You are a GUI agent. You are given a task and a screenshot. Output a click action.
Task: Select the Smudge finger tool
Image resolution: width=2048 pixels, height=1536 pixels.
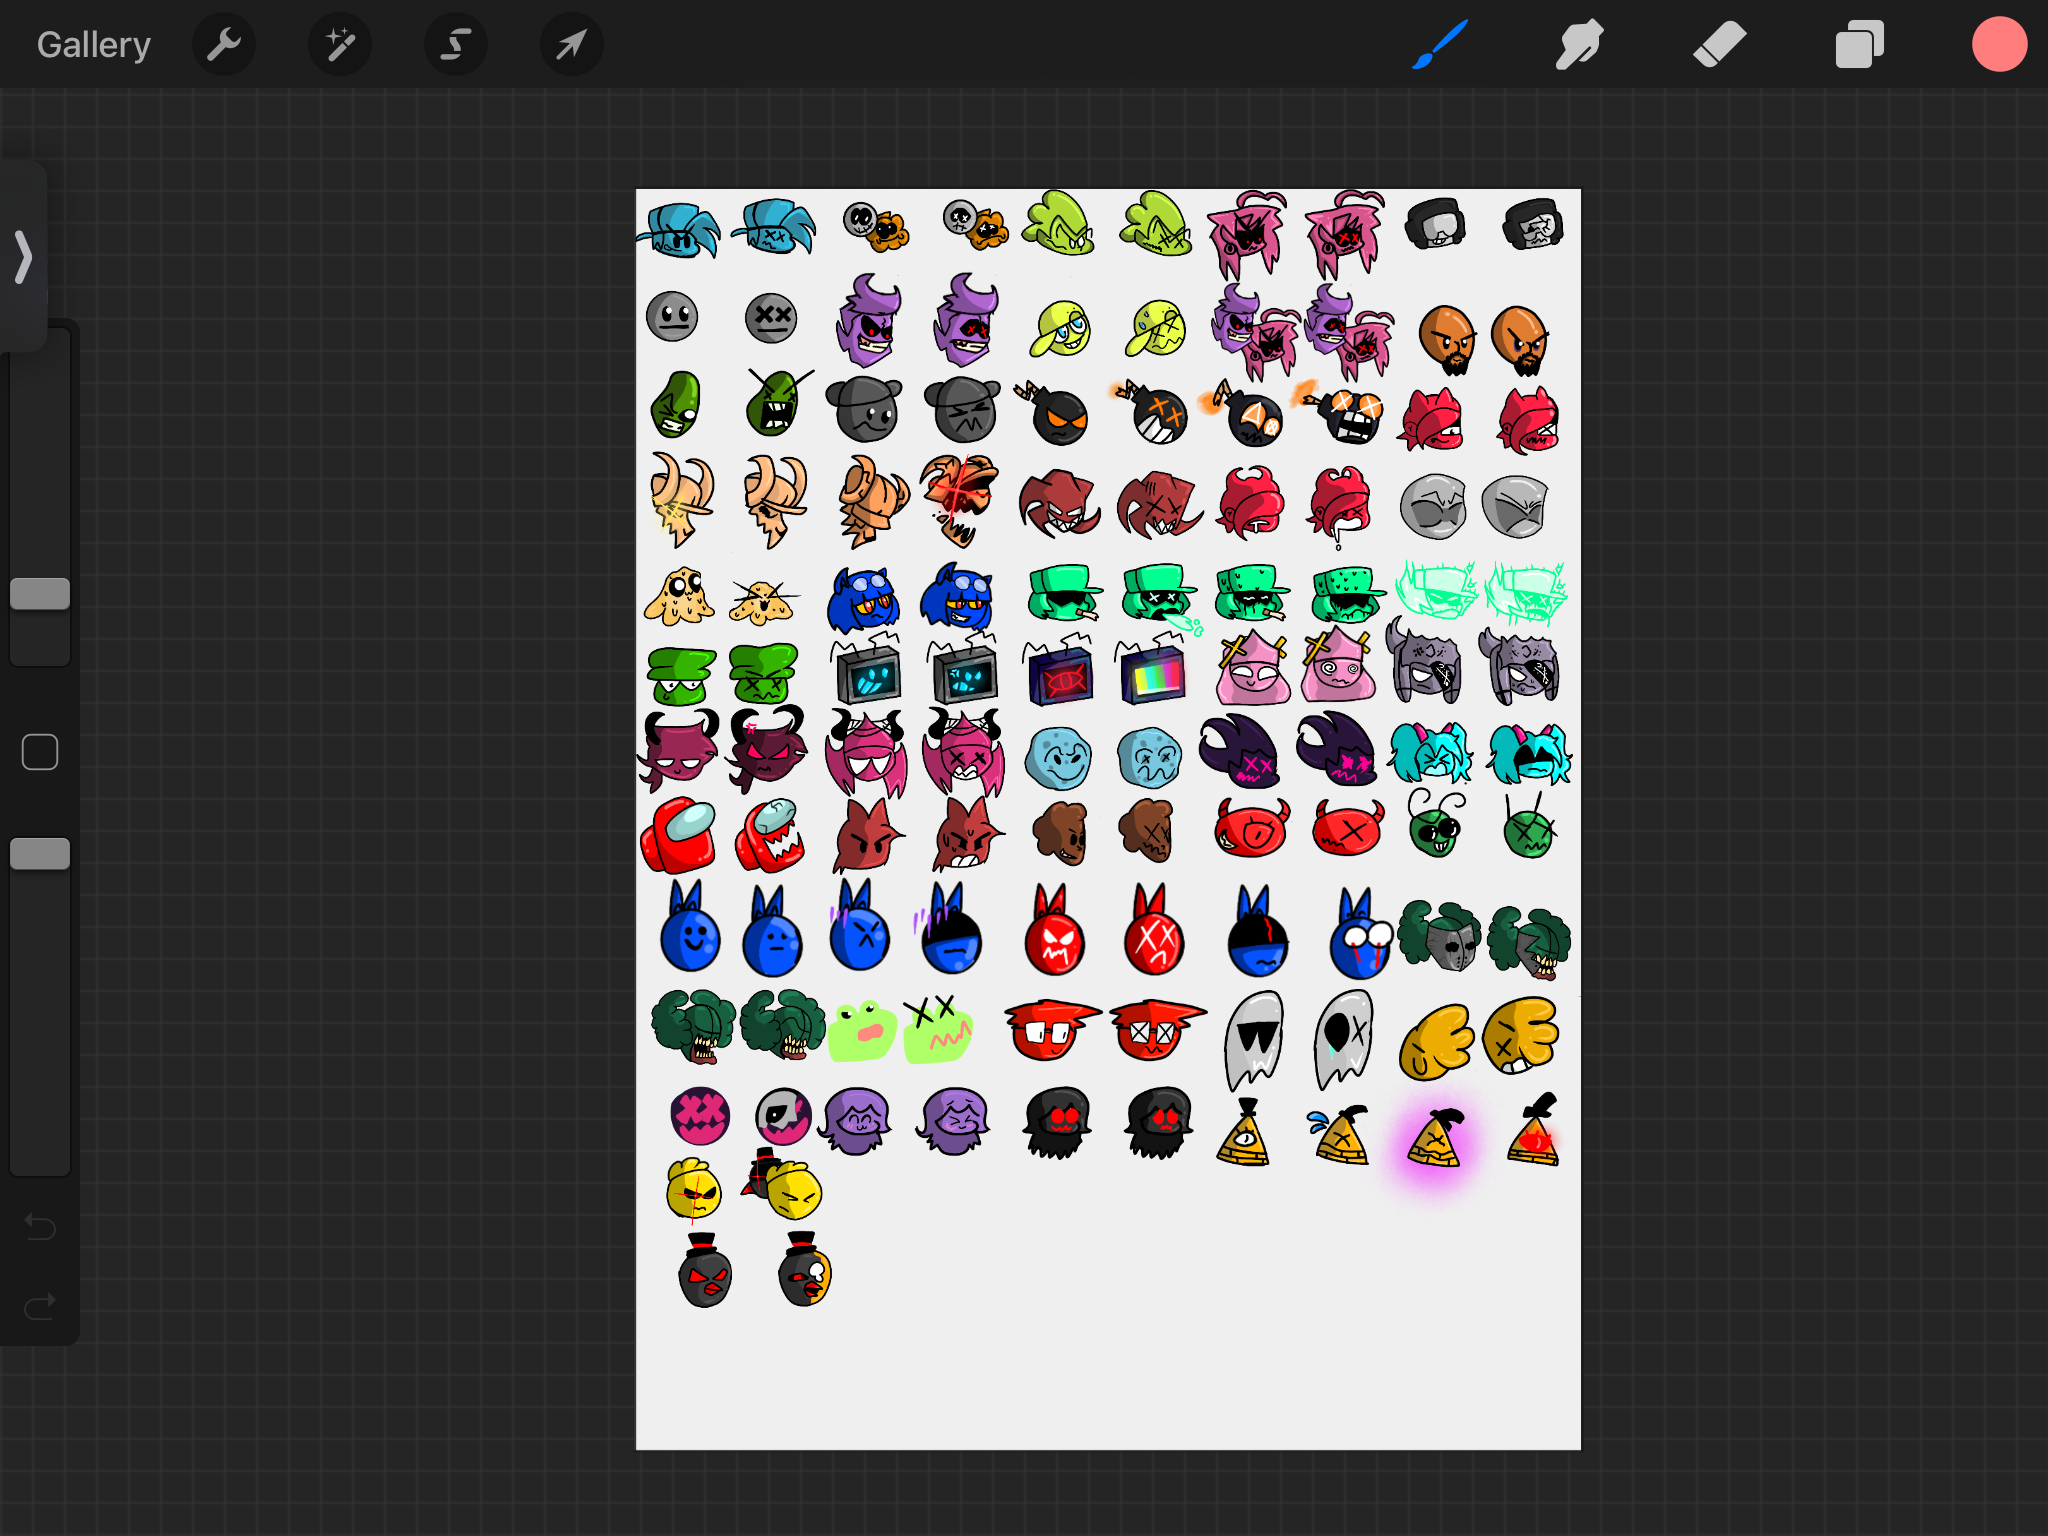(x=1579, y=45)
